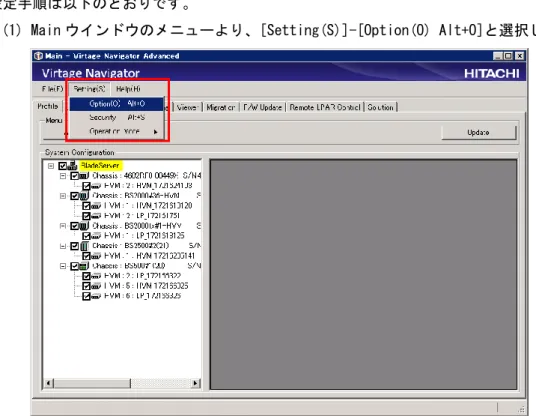This screenshot has height=416, width=536.
Task: Collapse the BladeServer root node
Action: coord(51,166)
